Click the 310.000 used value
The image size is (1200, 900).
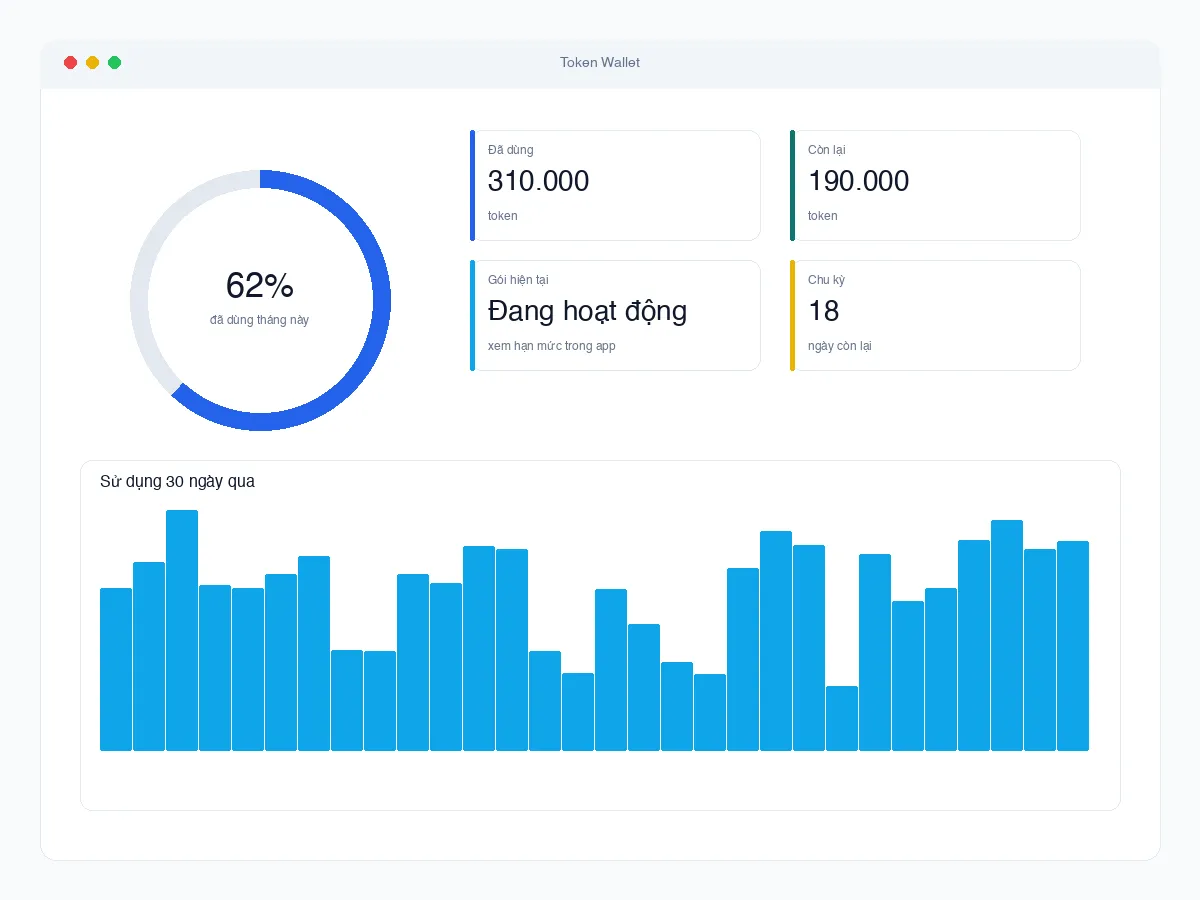[x=538, y=181]
